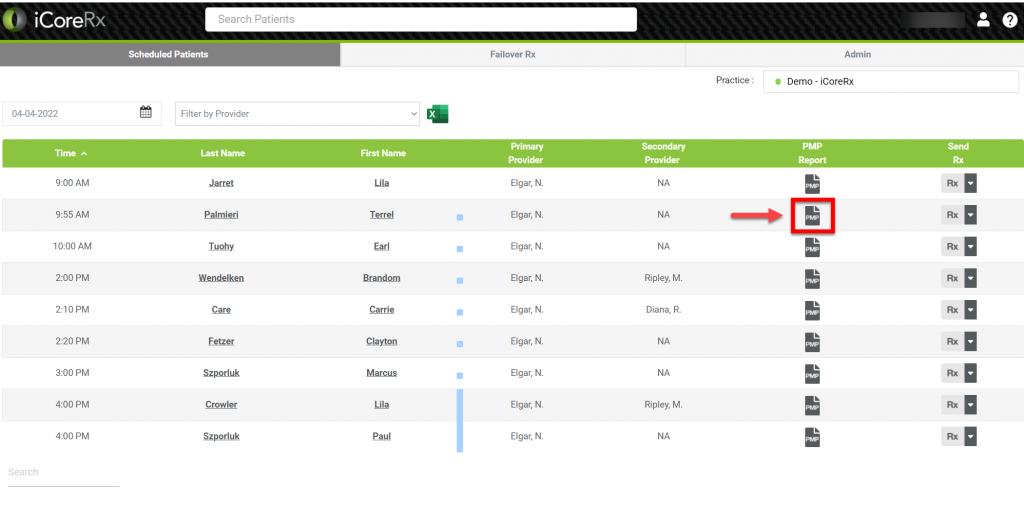Expand Rx dropdown arrow for Care row

click(x=970, y=310)
